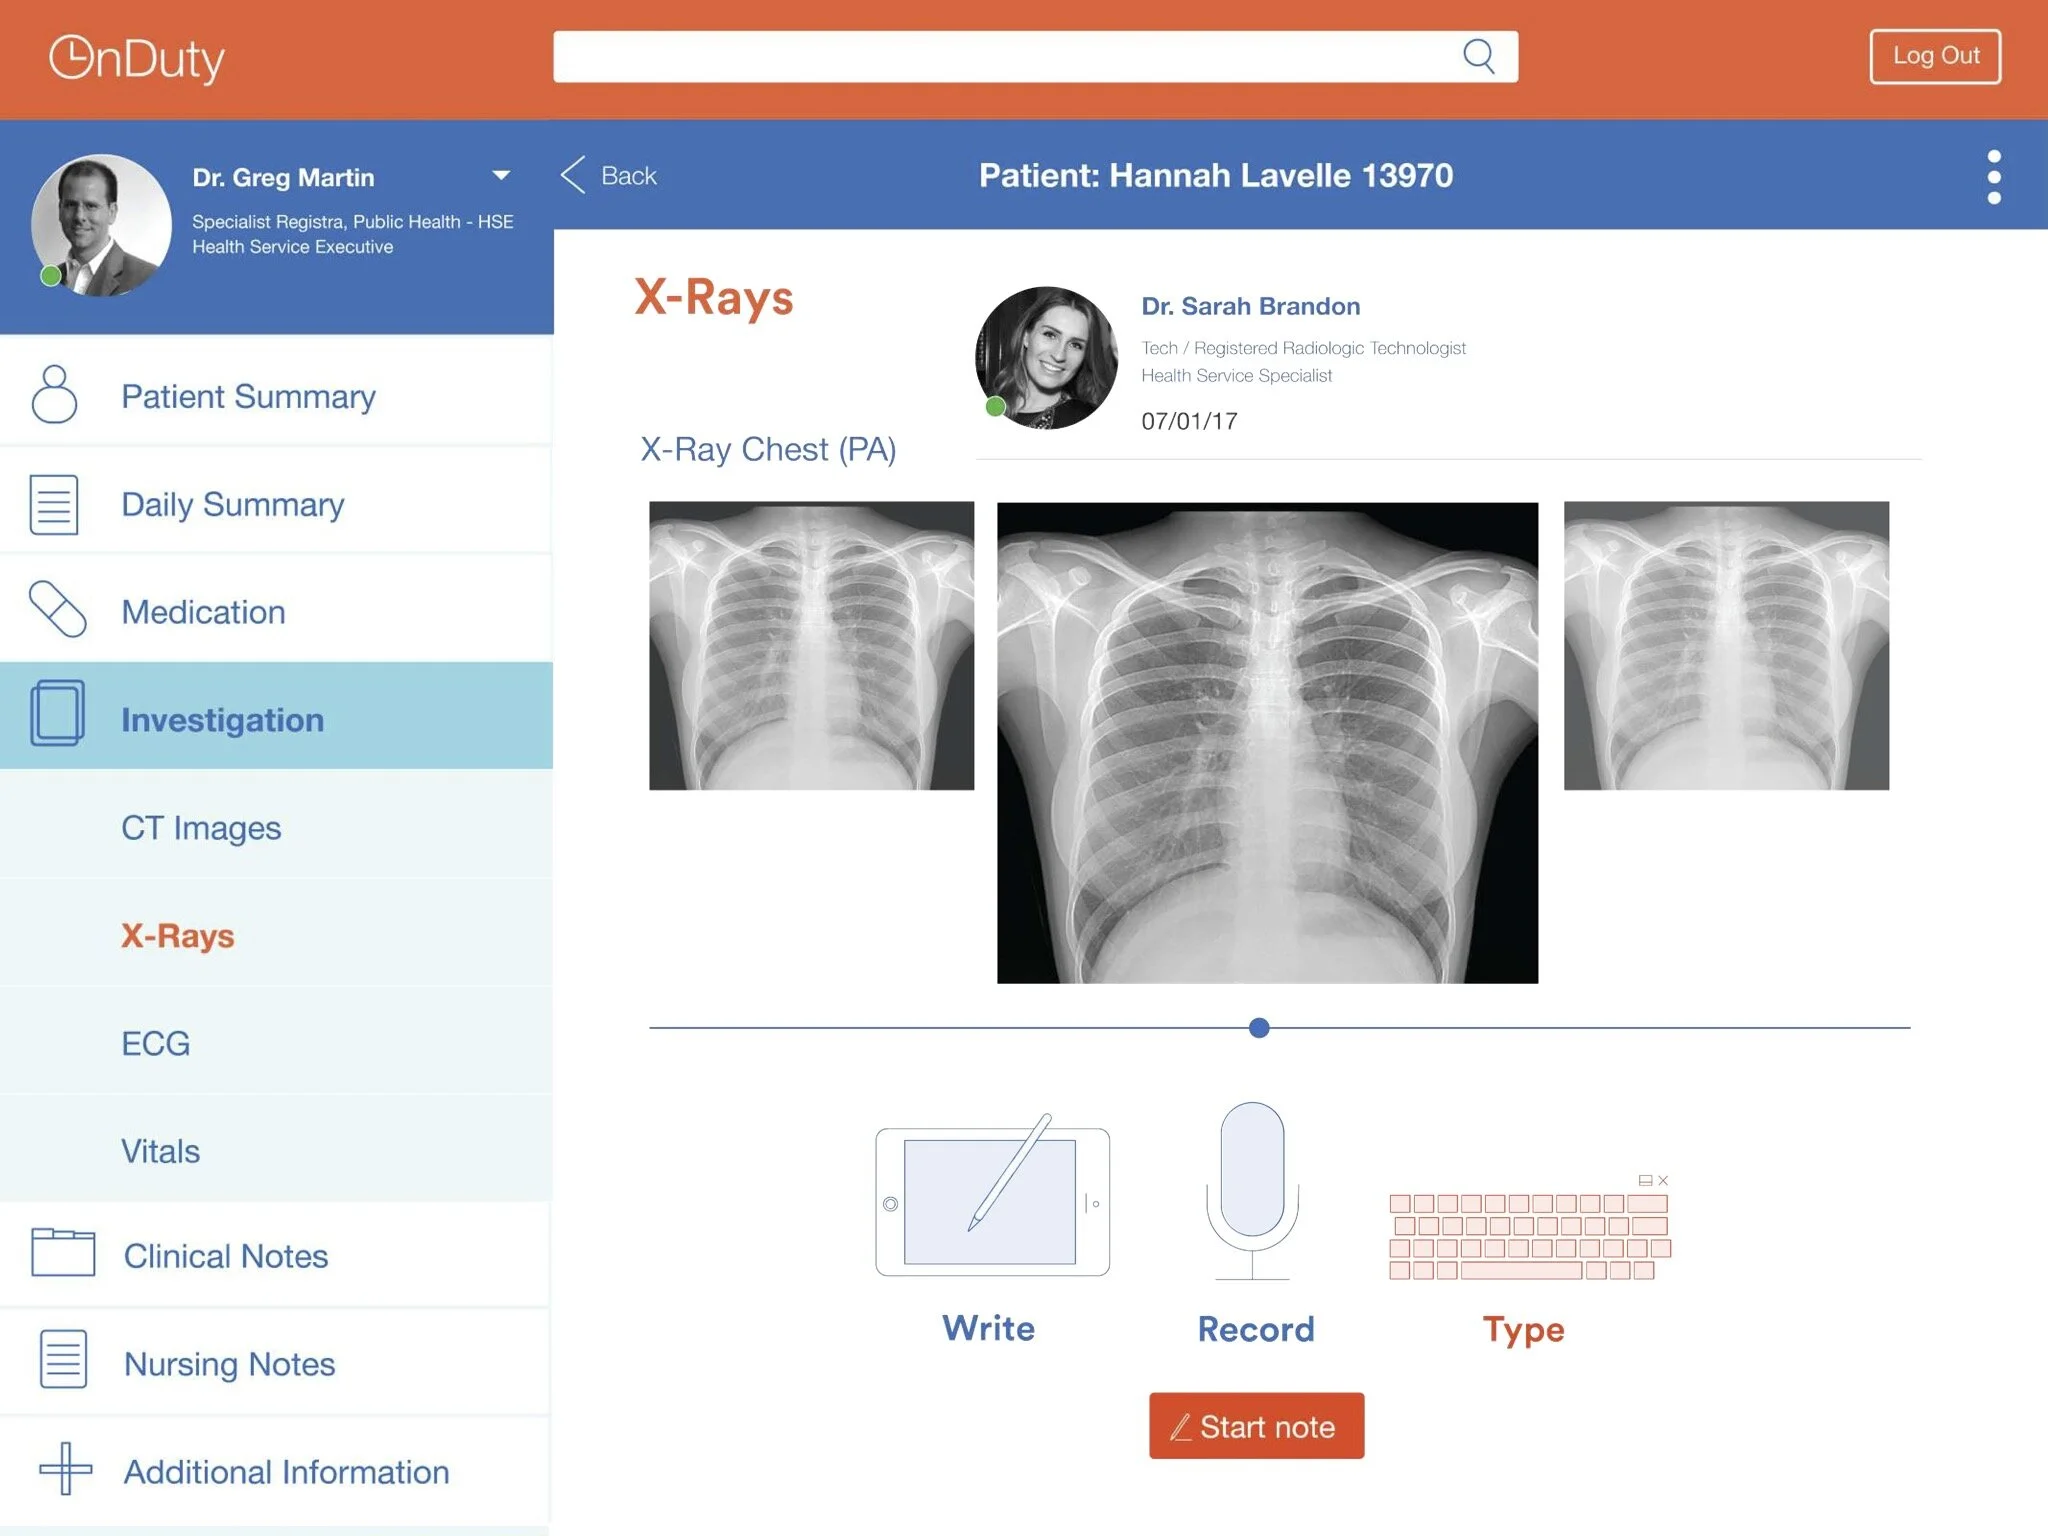Click the search magnifier icon

point(1478,56)
